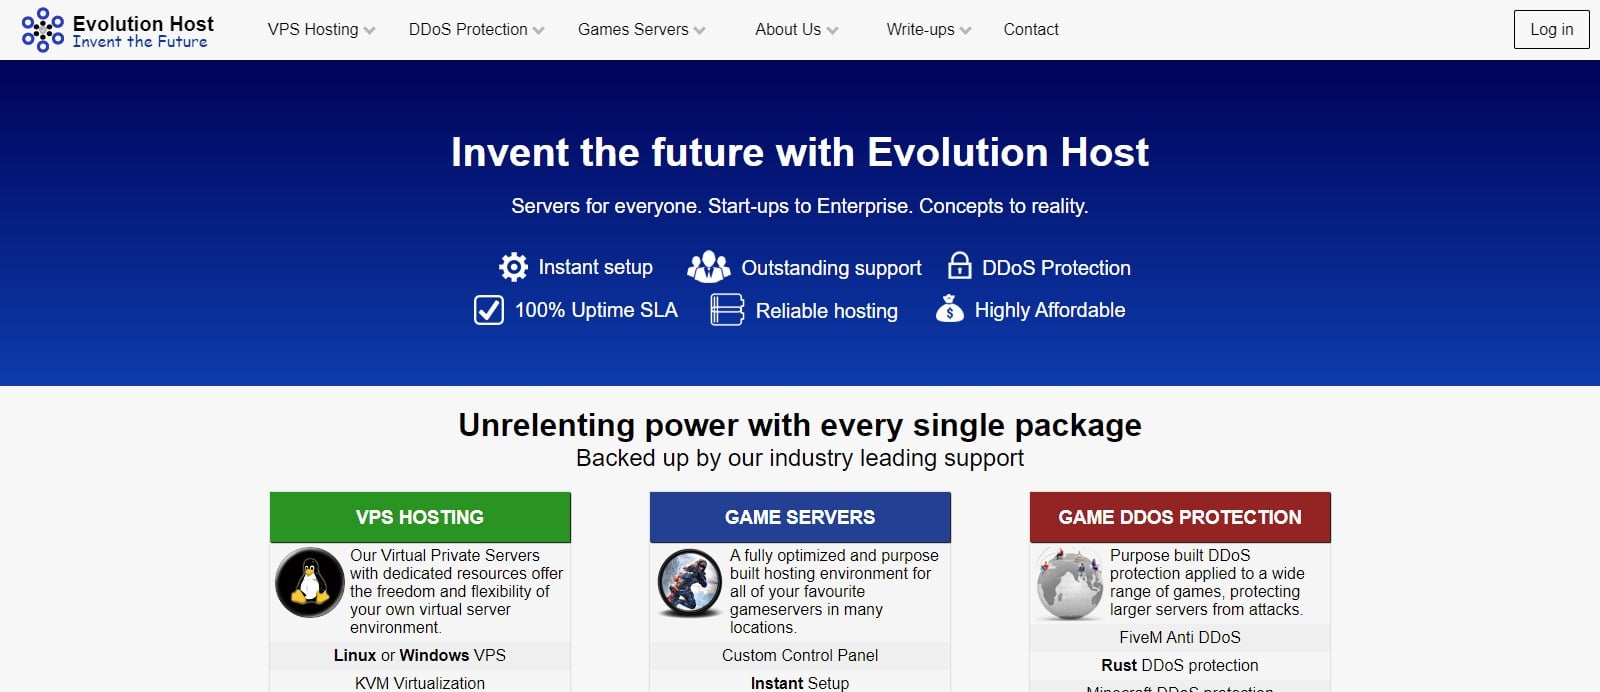
Task: Click the Linux penguin image in VPS Hosting
Action: (x=310, y=583)
